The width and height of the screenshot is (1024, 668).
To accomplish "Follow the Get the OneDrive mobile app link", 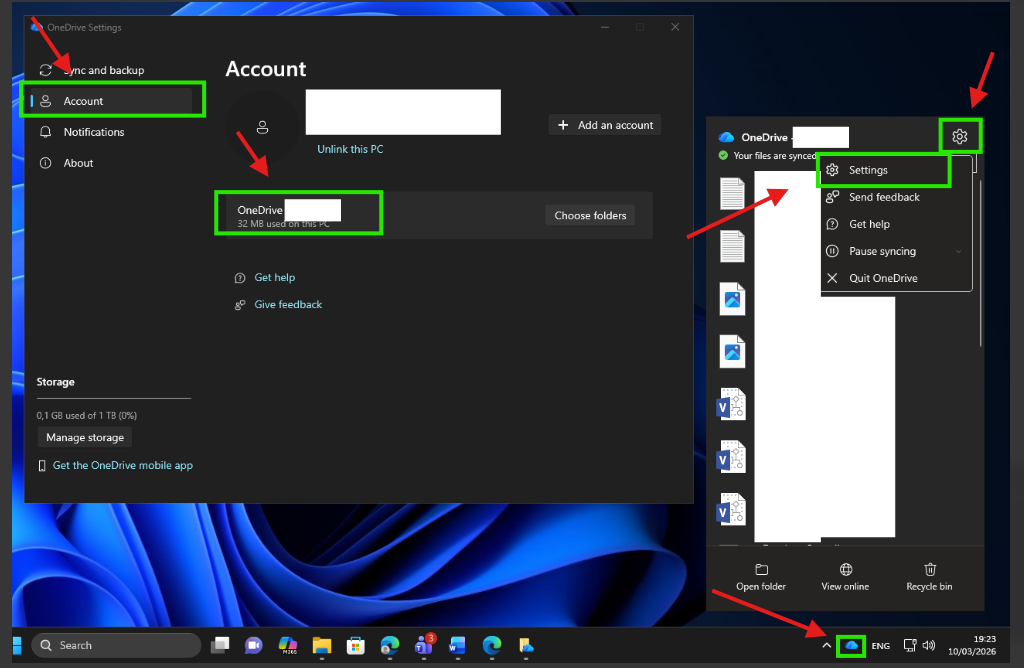I will [122, 466].
